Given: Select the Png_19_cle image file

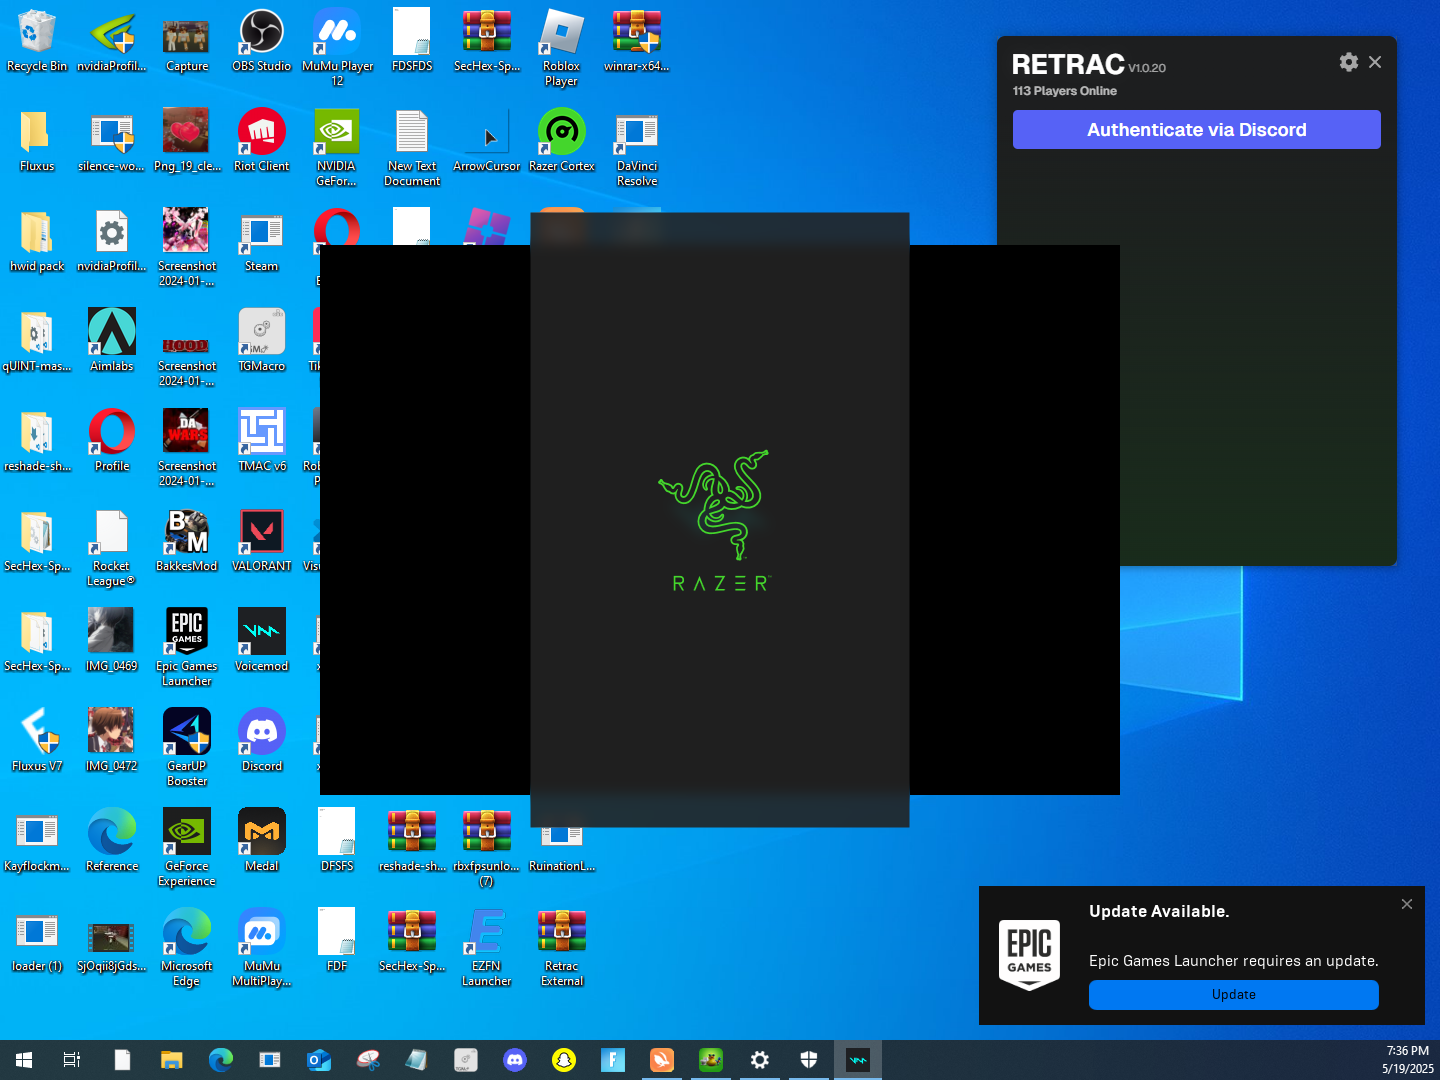Looking at the screenshot, I should click(x=187, y=141).
